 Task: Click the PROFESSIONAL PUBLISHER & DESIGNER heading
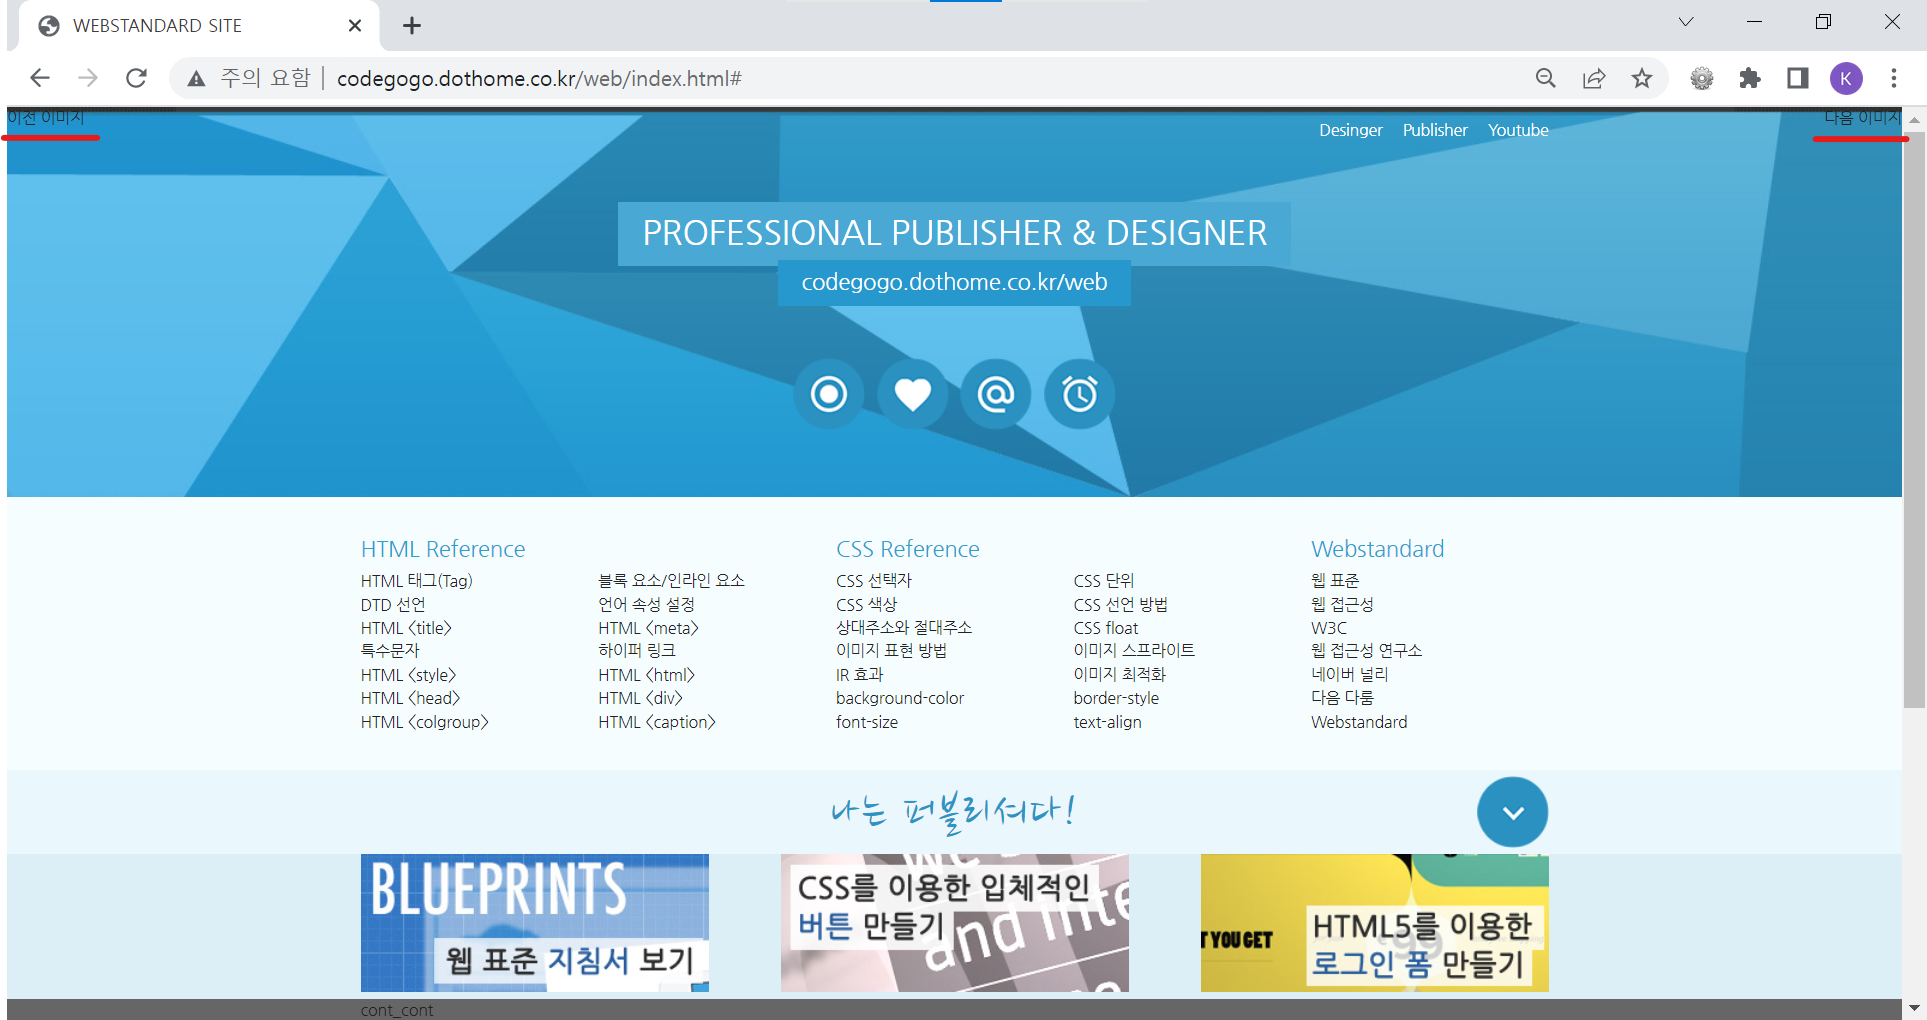click(954, 233)
